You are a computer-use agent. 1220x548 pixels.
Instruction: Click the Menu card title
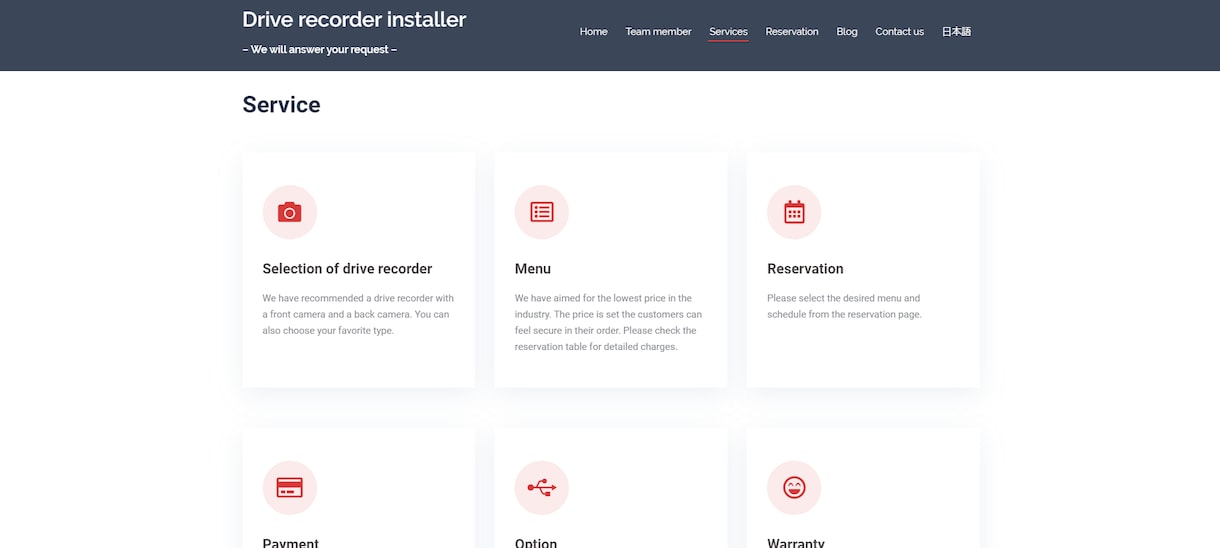532,269
